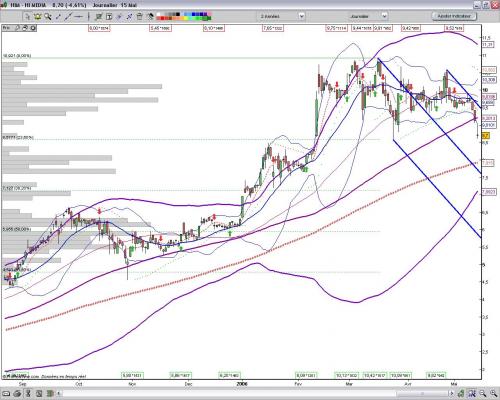Click the yellow current price tag 8,7
The height and width of the screenshot is (400, 500).
485,136
